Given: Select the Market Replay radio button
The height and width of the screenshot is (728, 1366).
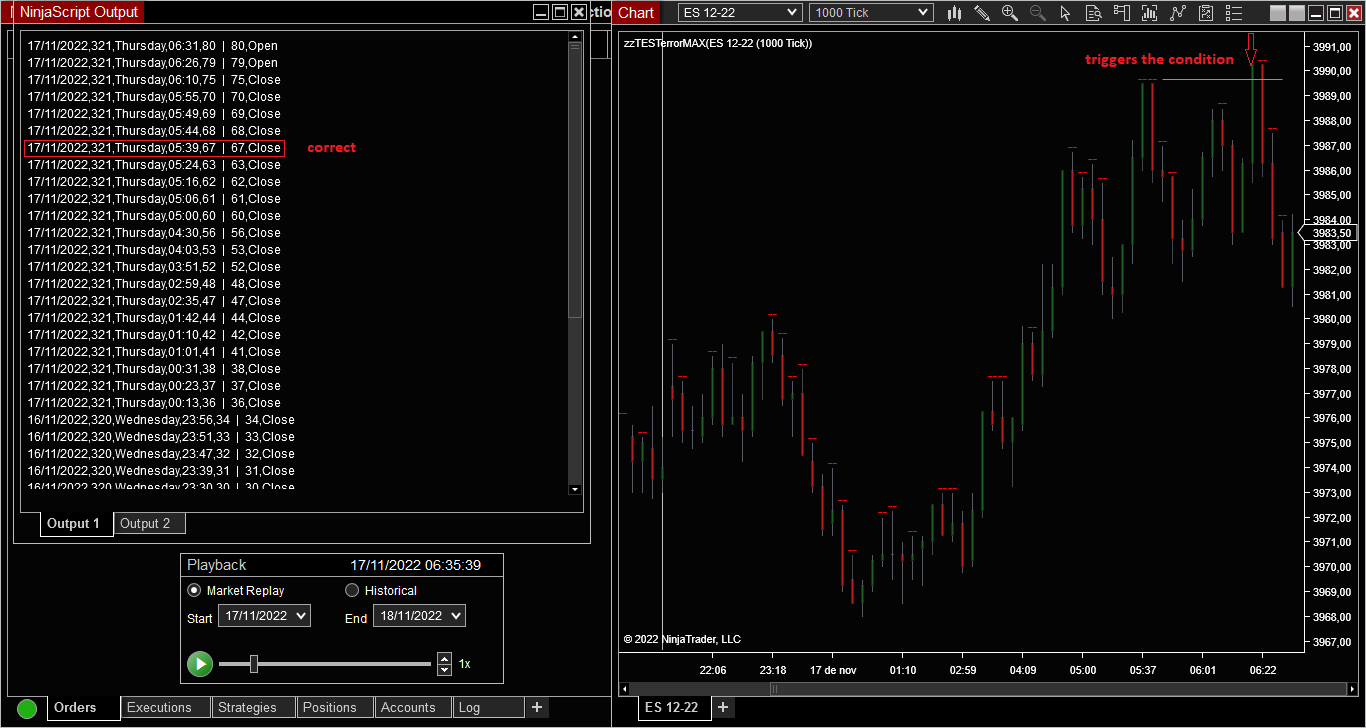Looking at the screenshot, I should tap(194, 590).
